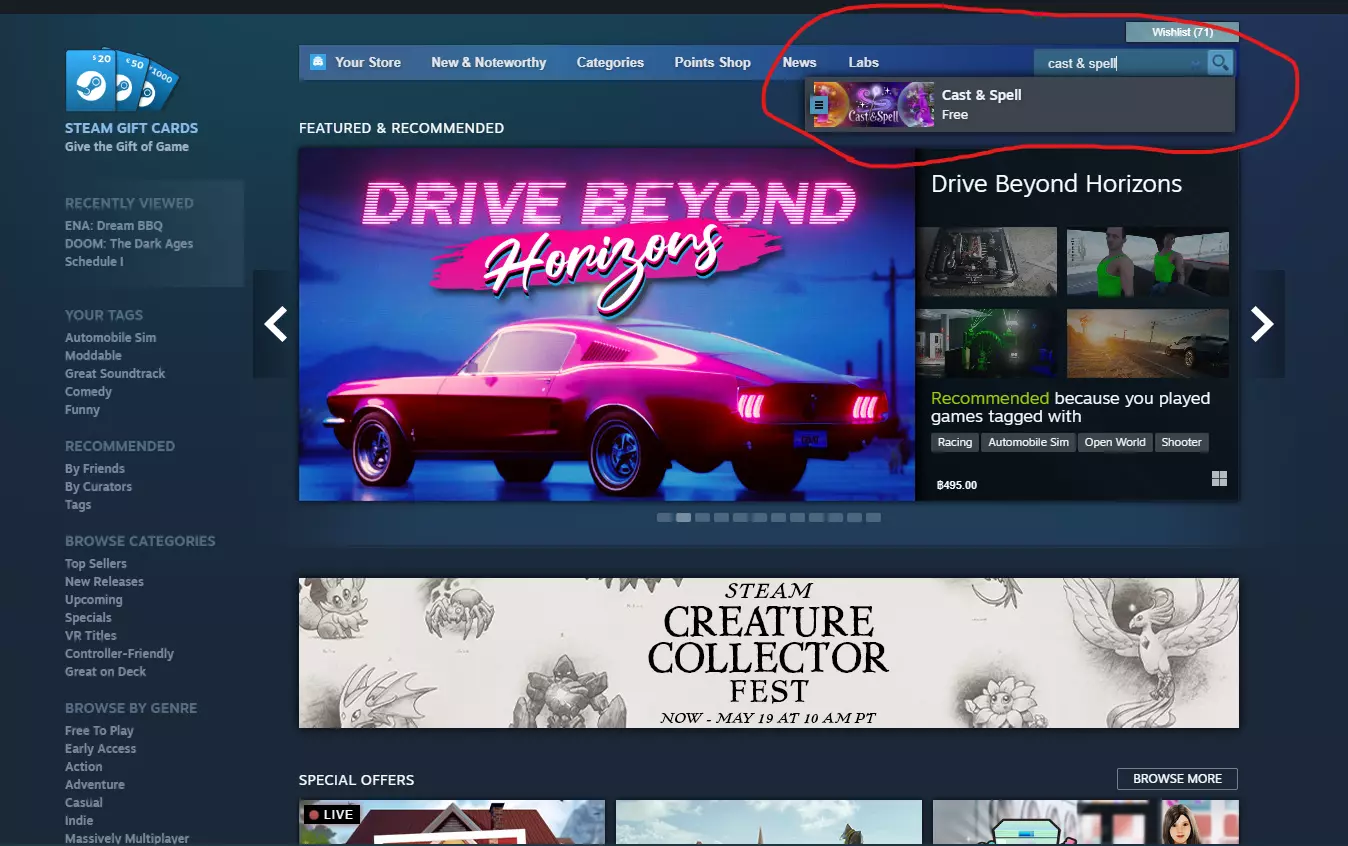
Task: View the green-lit garage screenshot thumbnail
Action: click(x=987, y=343)
